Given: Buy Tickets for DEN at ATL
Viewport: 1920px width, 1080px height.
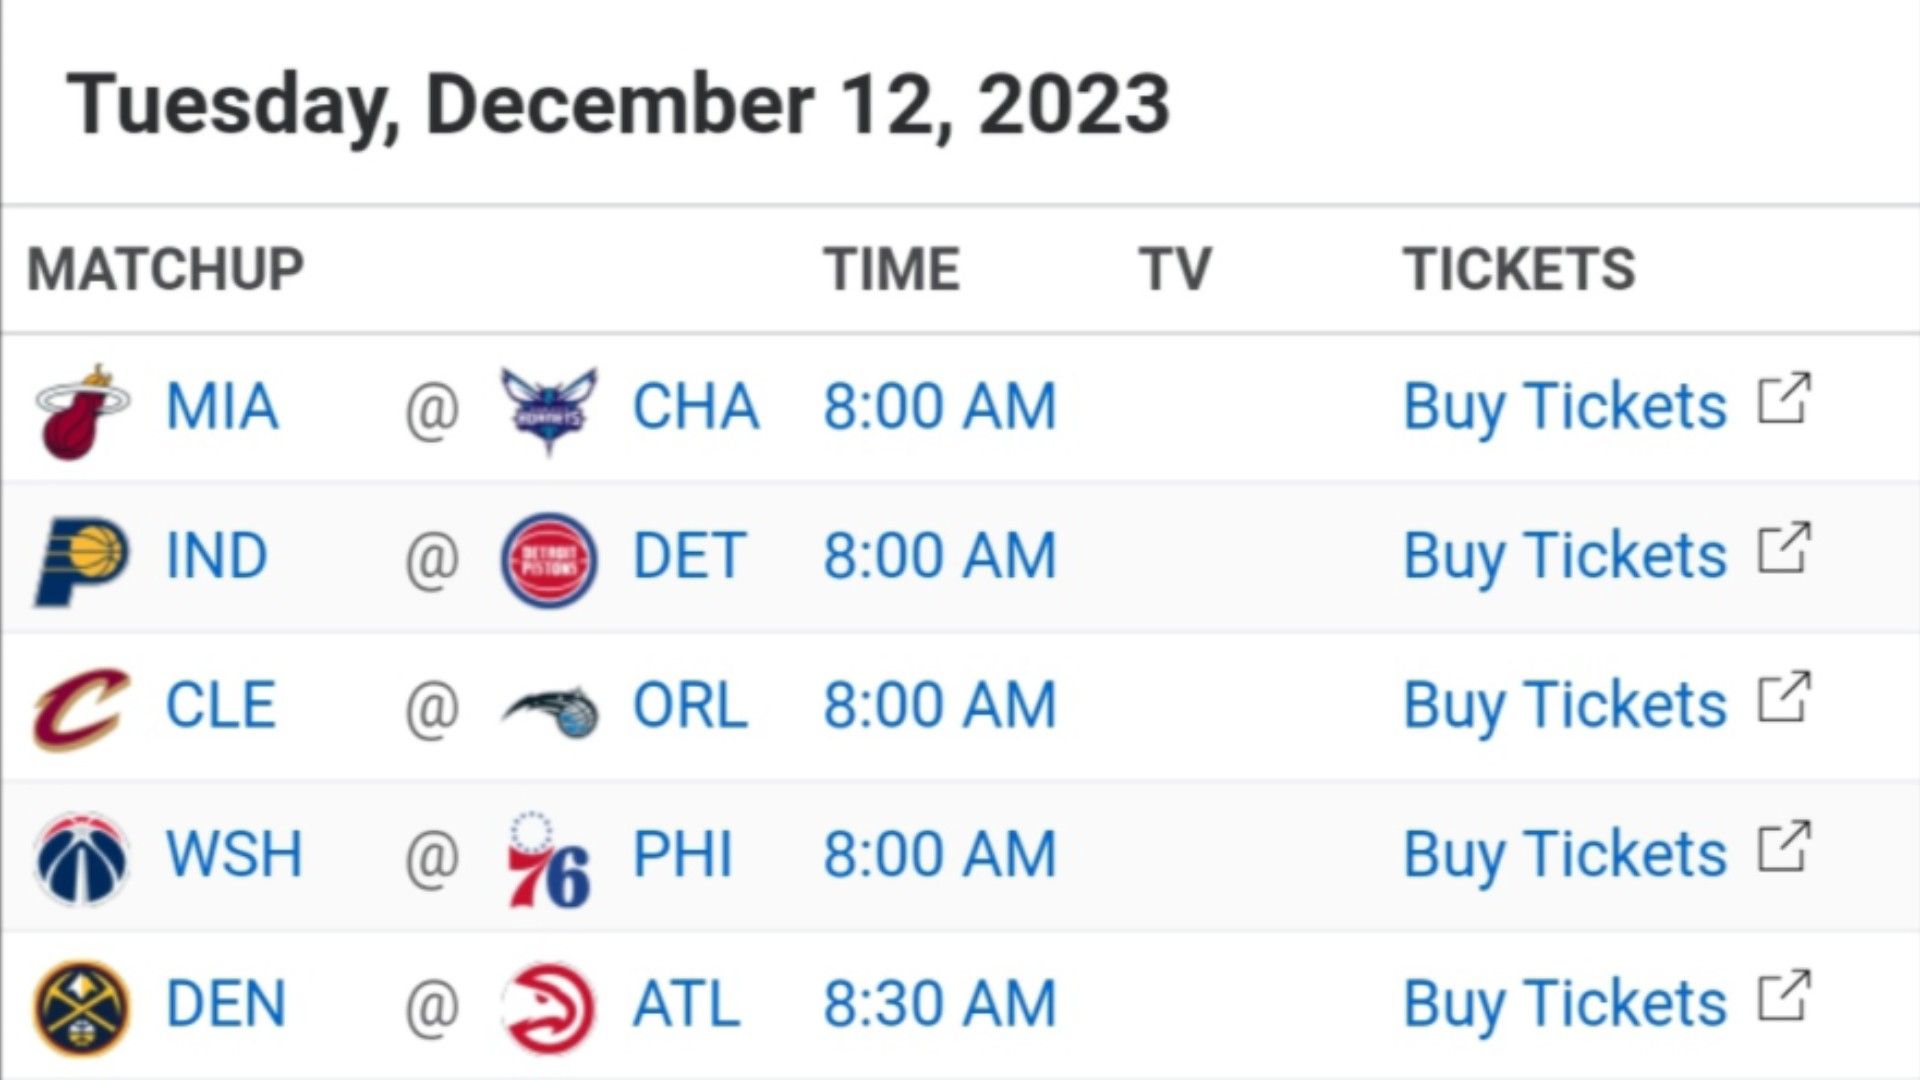Looking at the screenshot, I should (1565, 1005).
